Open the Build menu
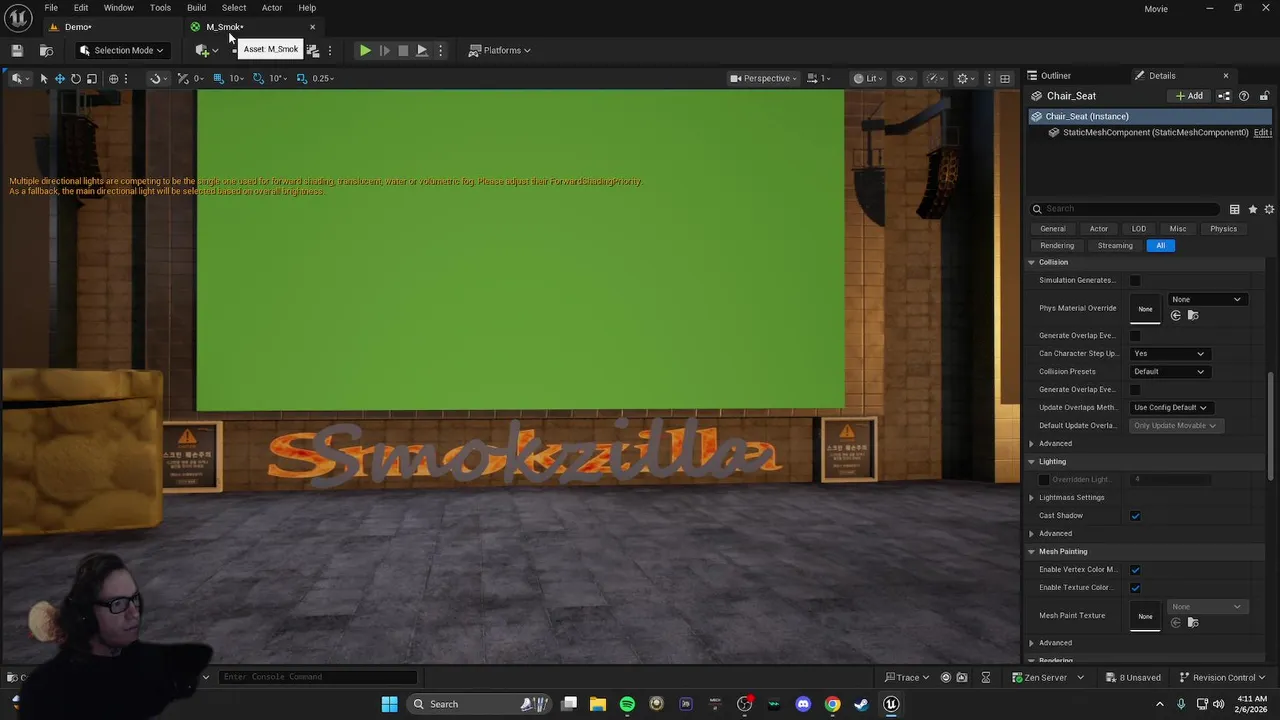 click(196, 8)
